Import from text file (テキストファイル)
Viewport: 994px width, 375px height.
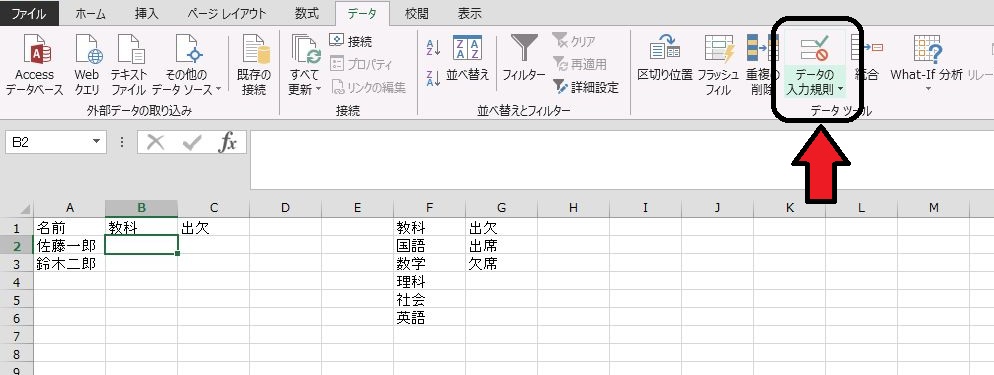tap(129, 65)
